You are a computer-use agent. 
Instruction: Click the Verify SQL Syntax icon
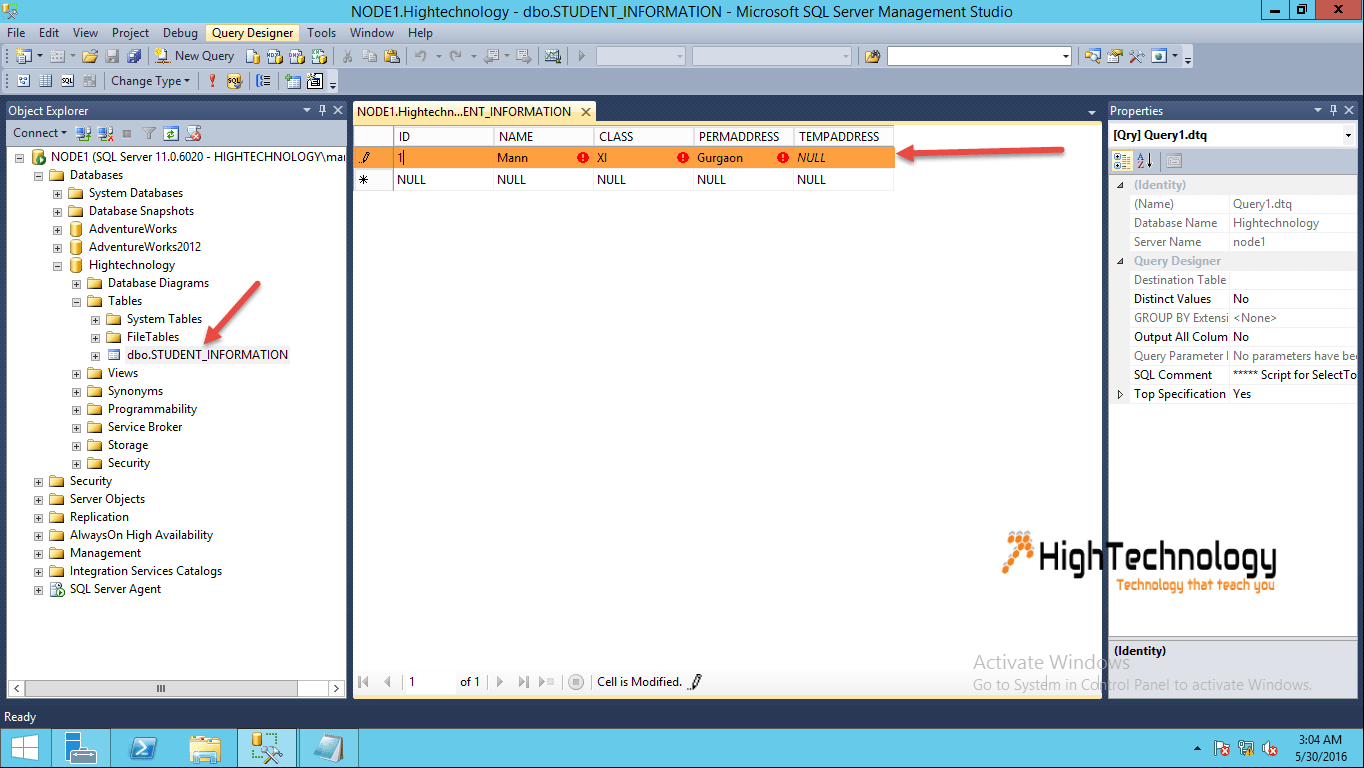(x=233, y=81)
